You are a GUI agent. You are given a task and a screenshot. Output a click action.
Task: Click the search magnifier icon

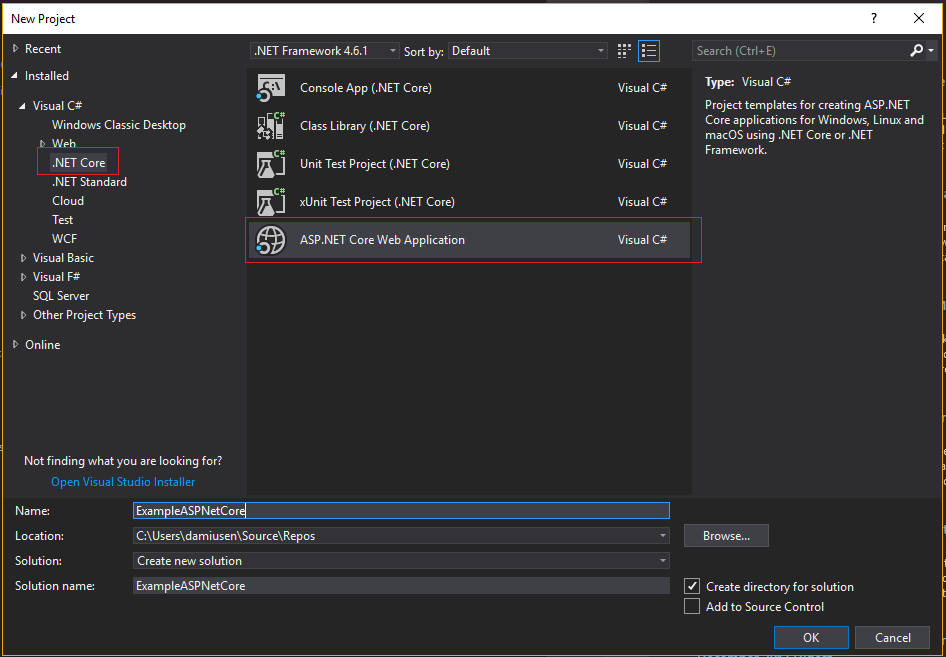(916, 50)
